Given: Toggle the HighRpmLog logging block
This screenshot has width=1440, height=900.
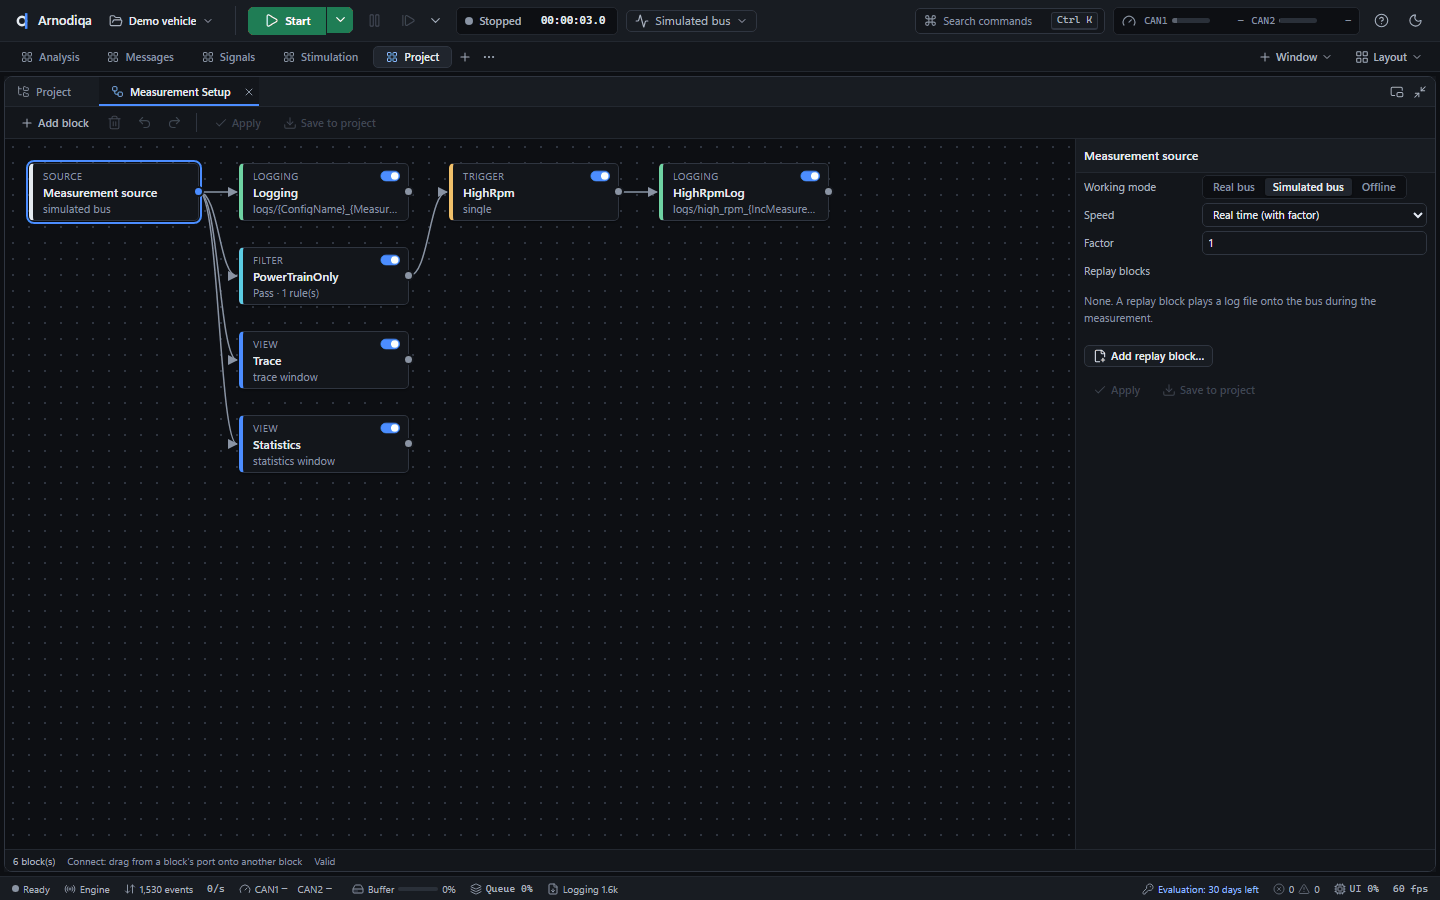Looking at the screenshot, I should pyautogui.click(x=810, y=176).
